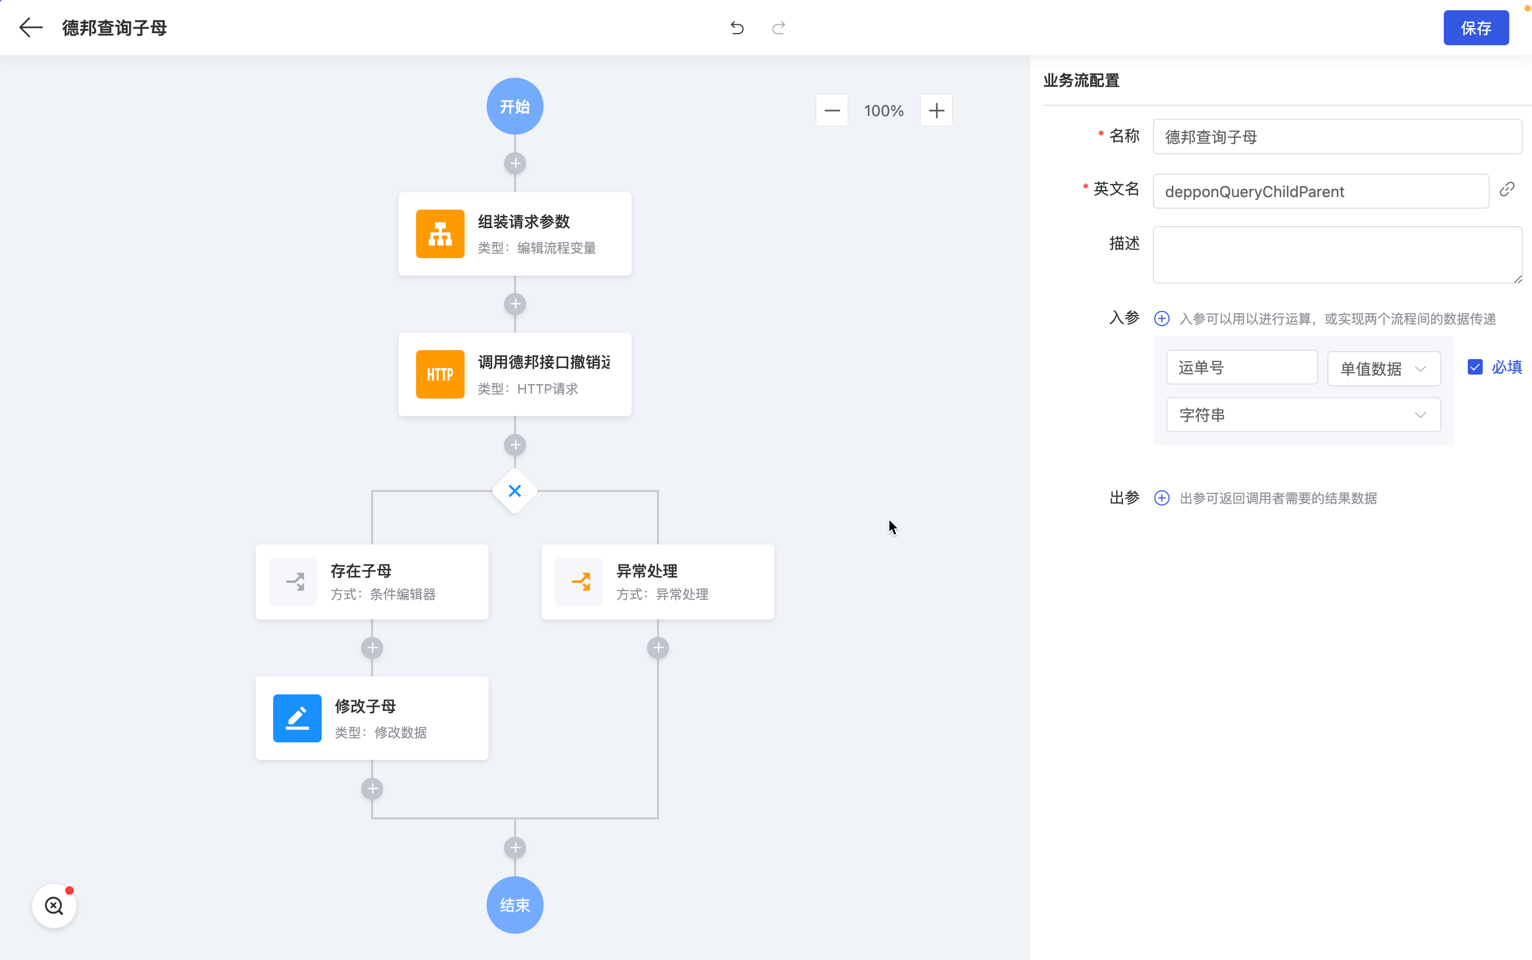
Task: Add step below 修改子母 node
Action: pyautogui.click(x=372, y=789)
